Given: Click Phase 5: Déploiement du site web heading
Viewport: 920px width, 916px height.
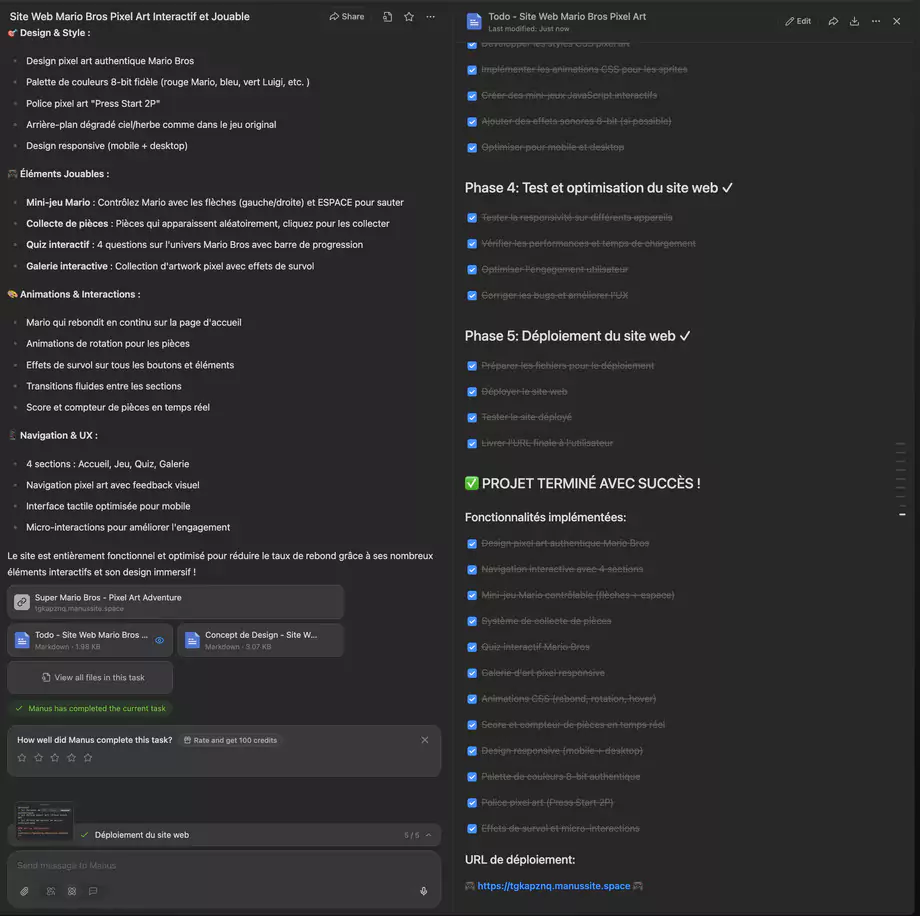Looking at the screenshot, I should (x=577, y=336).
